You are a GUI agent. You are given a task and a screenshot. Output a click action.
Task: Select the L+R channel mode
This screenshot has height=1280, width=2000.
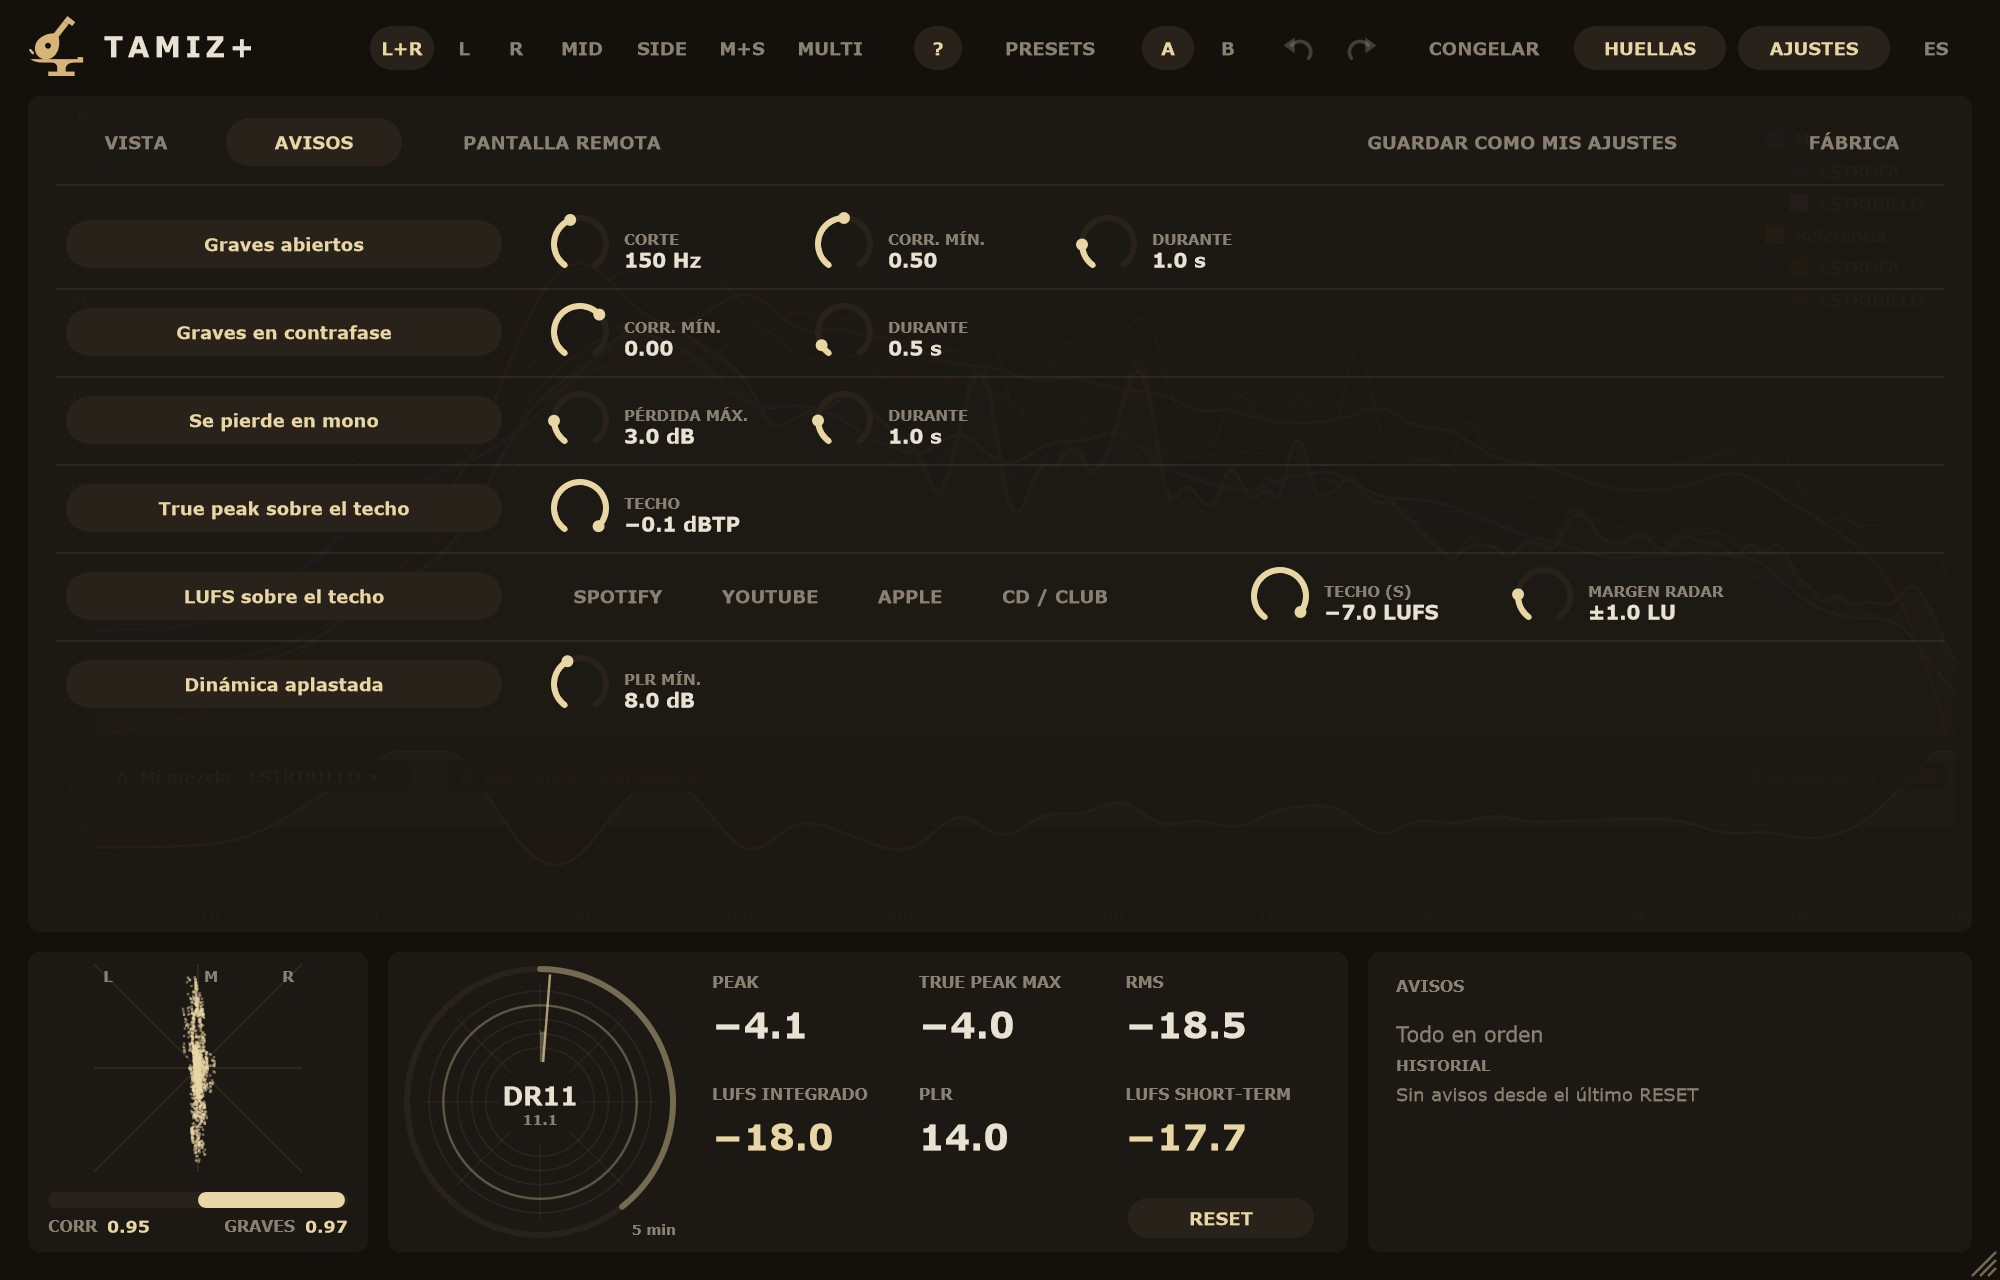(402, 48)
